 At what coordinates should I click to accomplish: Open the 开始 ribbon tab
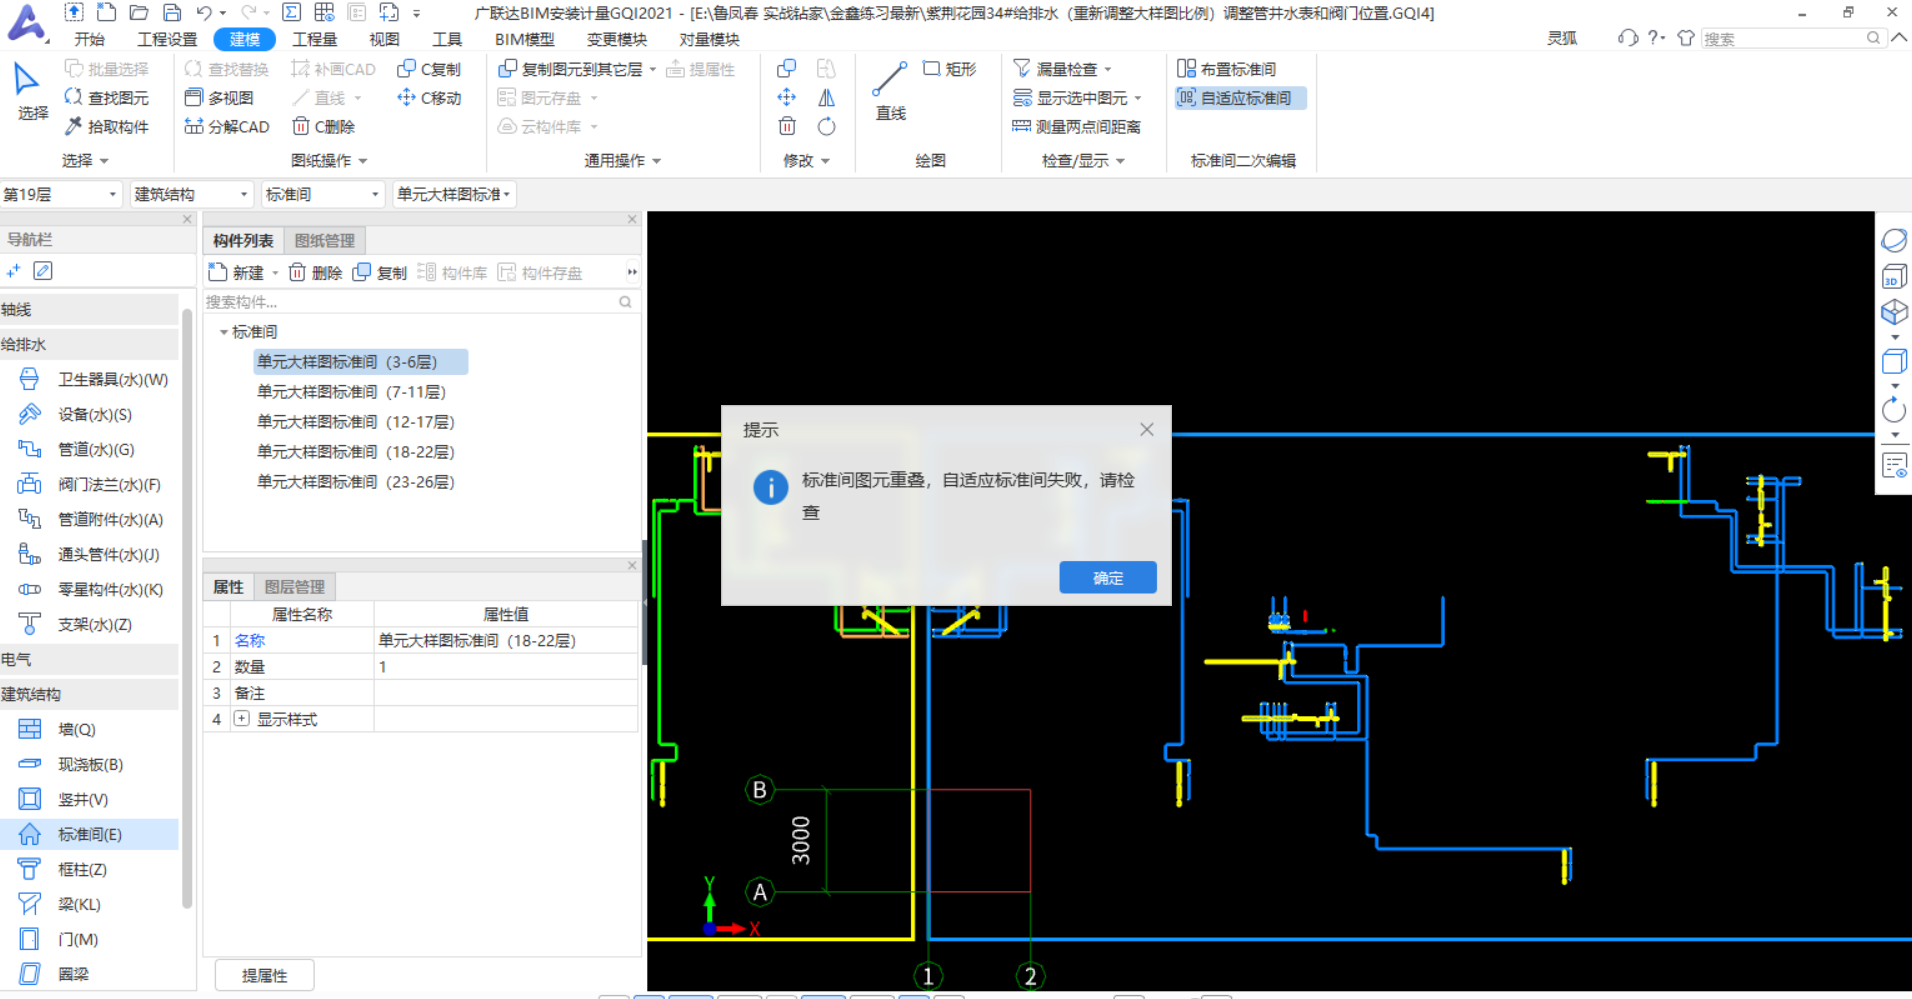click(89, 39)
